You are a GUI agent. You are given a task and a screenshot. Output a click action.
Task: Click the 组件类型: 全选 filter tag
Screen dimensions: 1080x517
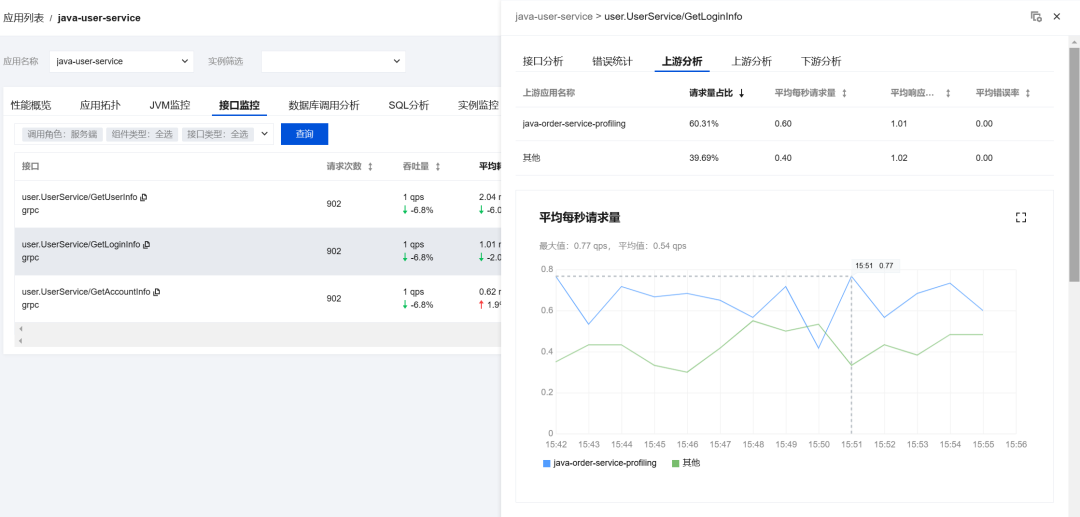tap(142, 134)
